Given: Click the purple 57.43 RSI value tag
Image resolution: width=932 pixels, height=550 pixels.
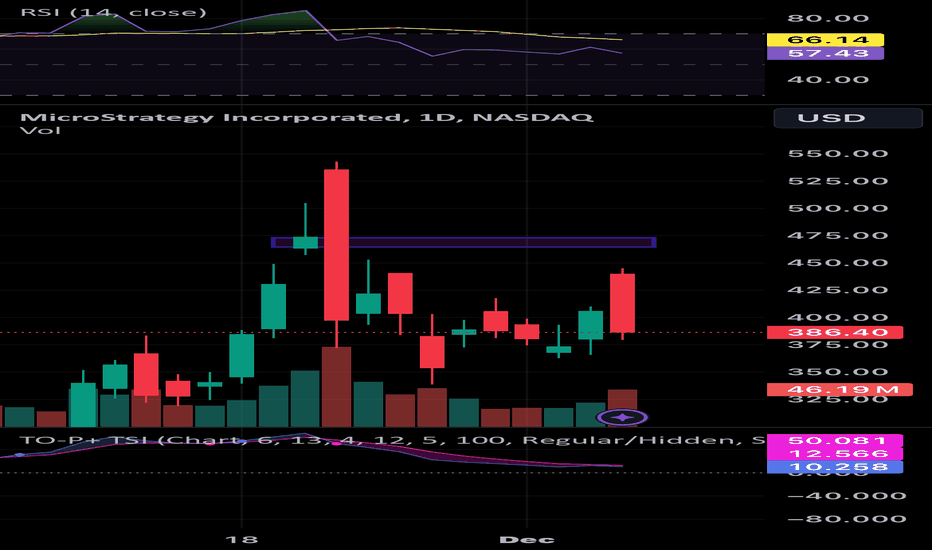Looking at the screenshot, I should [825, 54].
